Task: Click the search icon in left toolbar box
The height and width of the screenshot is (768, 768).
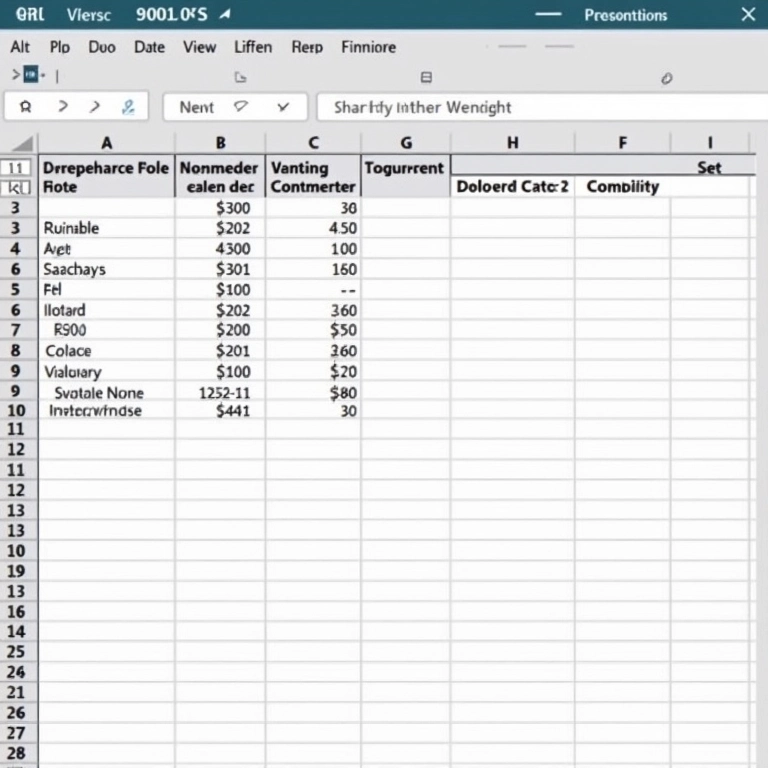Action: [x=26, y=107]
